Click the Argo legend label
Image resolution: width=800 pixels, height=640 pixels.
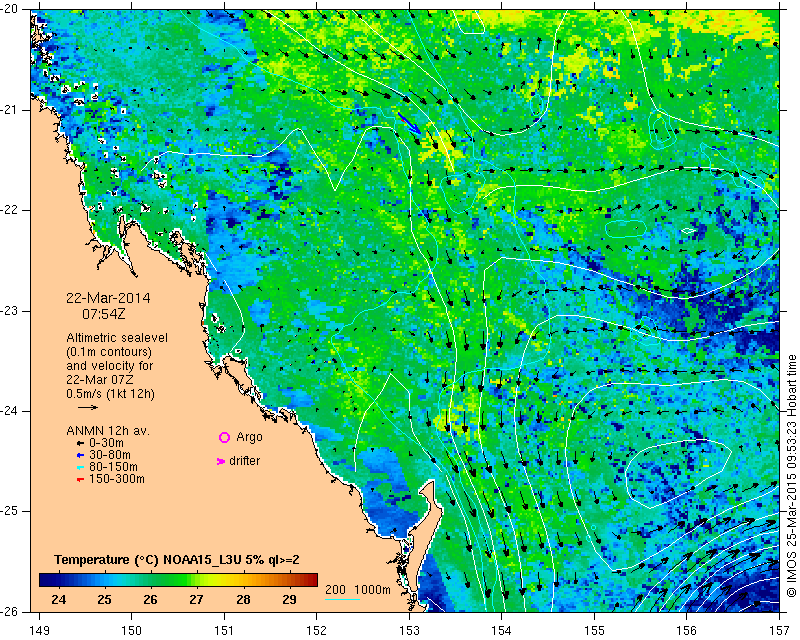pos(249,437)
